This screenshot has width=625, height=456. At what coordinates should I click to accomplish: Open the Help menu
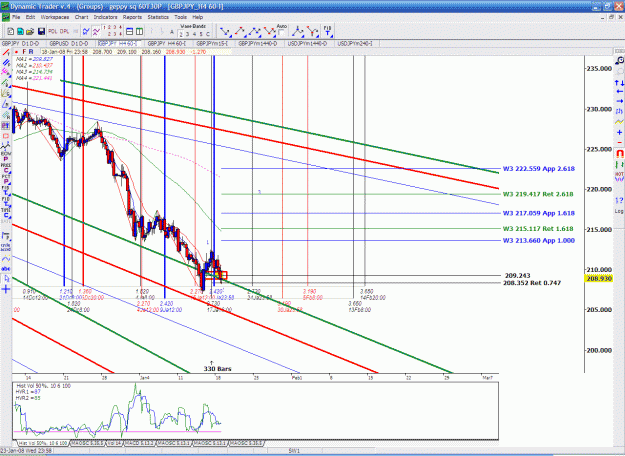point(198,17)
